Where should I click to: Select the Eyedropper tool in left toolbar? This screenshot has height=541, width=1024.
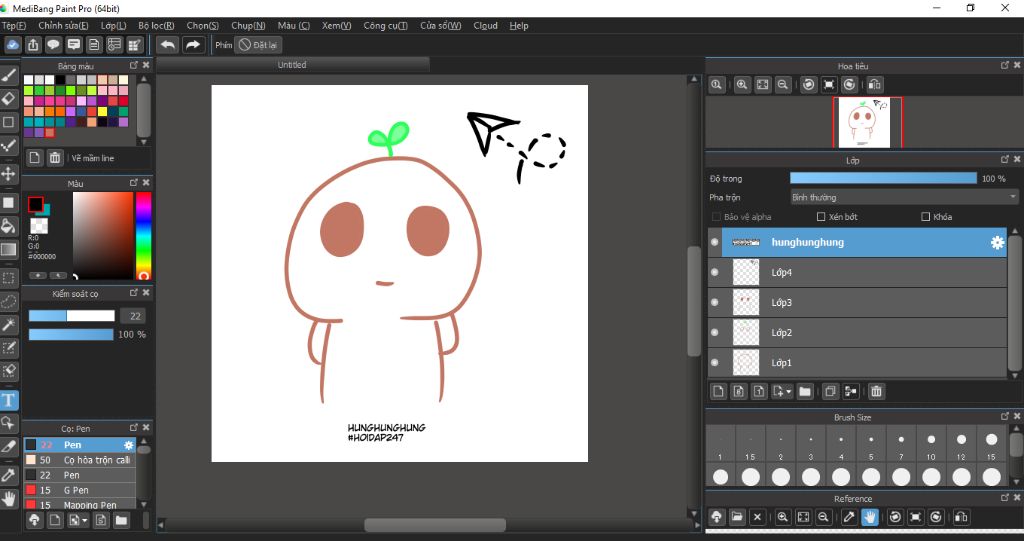pos(8,475)
